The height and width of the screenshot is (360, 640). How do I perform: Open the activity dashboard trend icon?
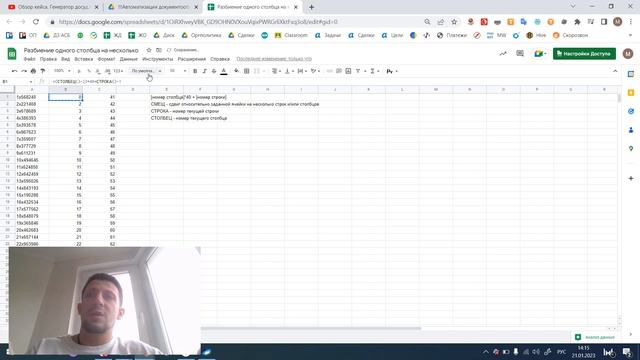503,53
